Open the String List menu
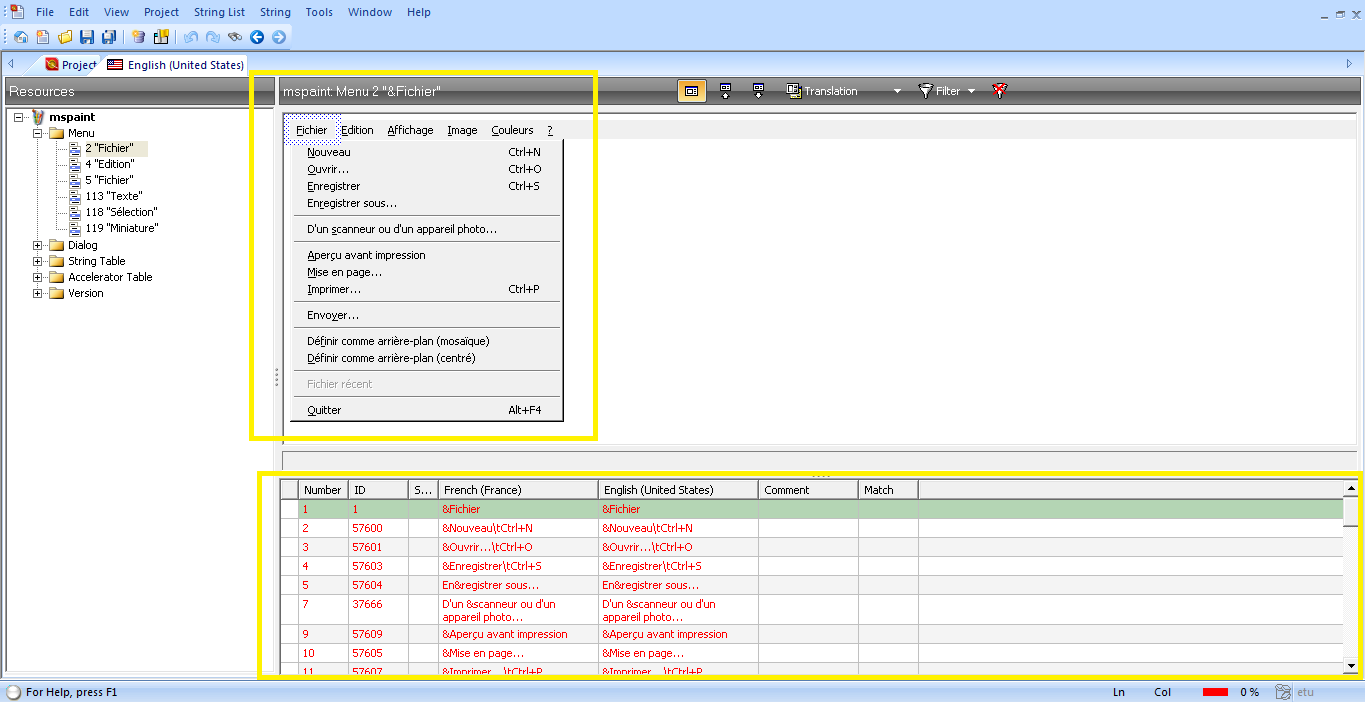Screen dimensions: 1365x702 [219, 12]
